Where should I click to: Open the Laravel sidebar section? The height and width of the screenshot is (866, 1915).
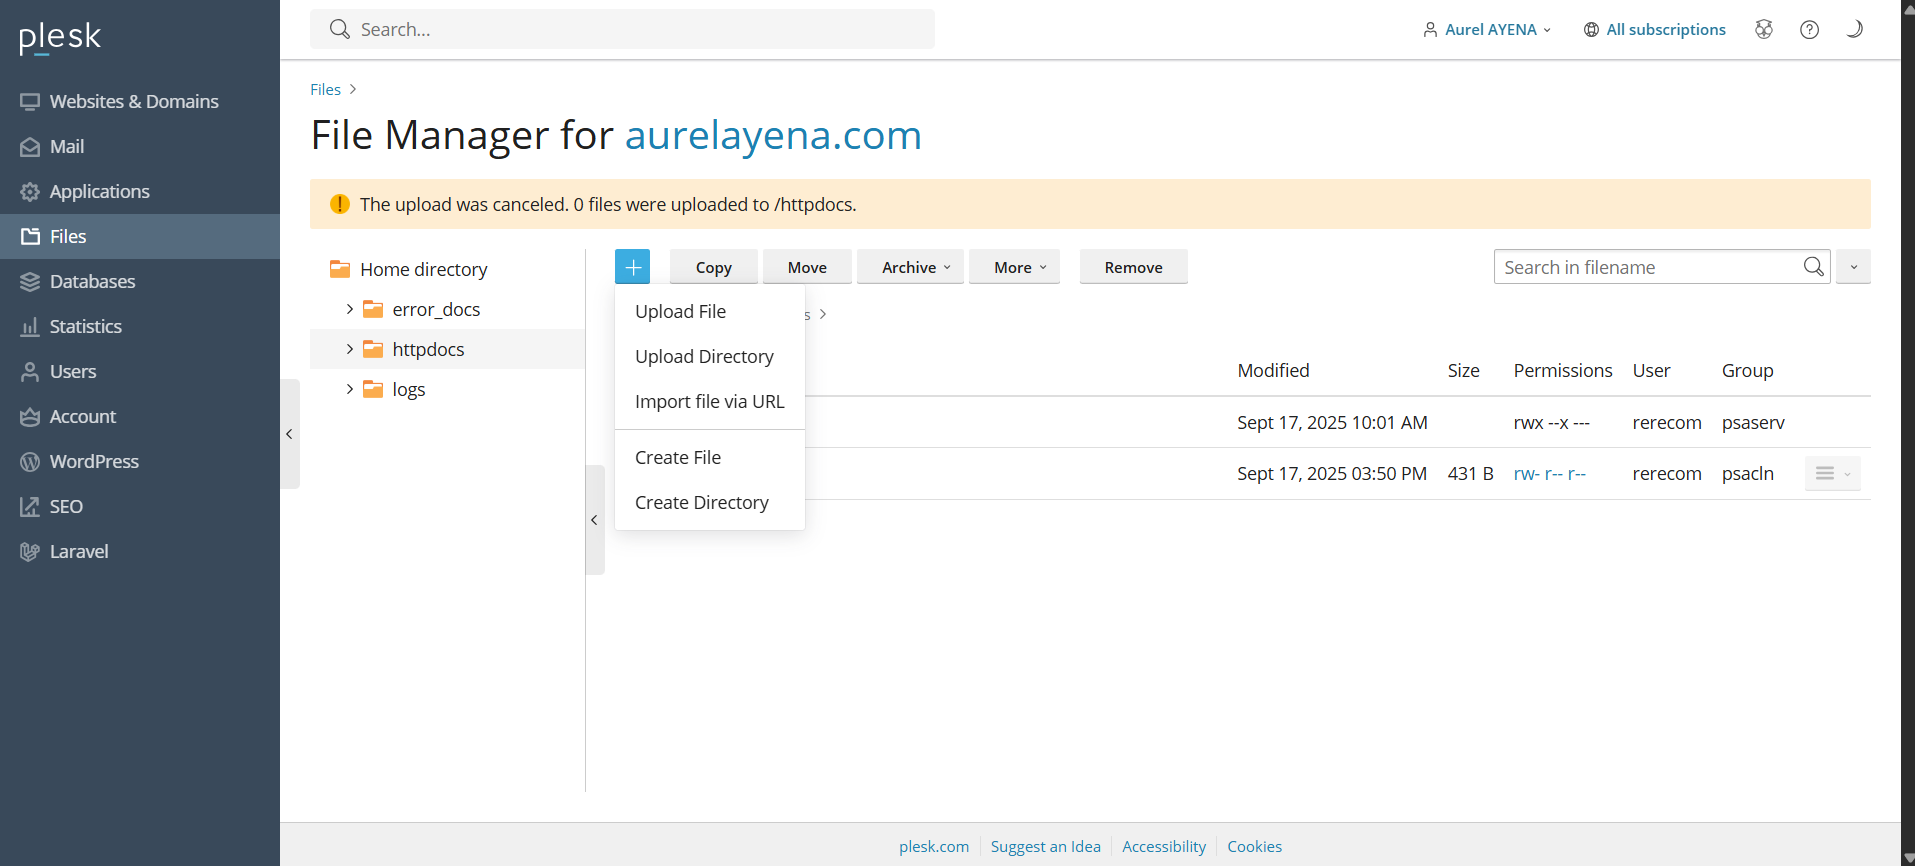[x=78, y=551]
